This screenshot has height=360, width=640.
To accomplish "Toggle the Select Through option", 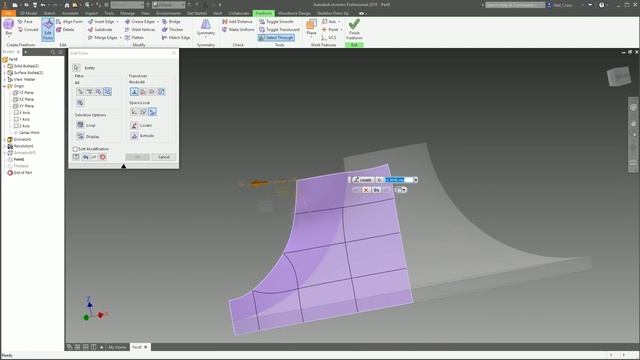I will pos(276,38).
